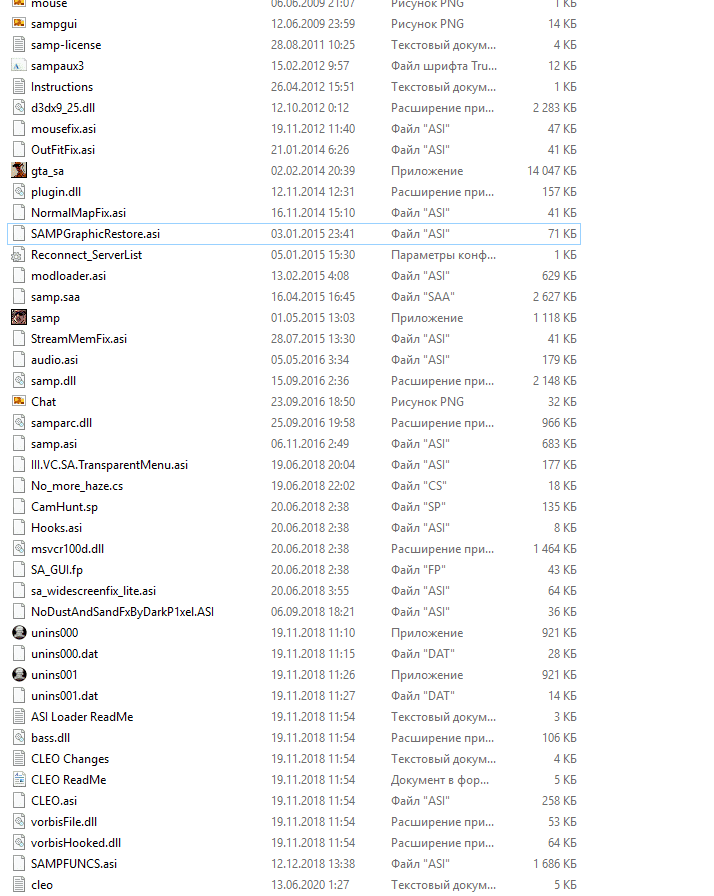Select the vorbisHooked.dll file
This screenshot has height=896, width=714.
click(x=75, y=843)
